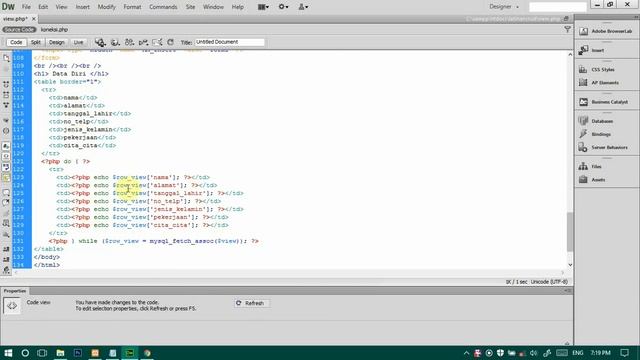
Task: Open the koneksi.php related file
Action: (x=54, y=29)
